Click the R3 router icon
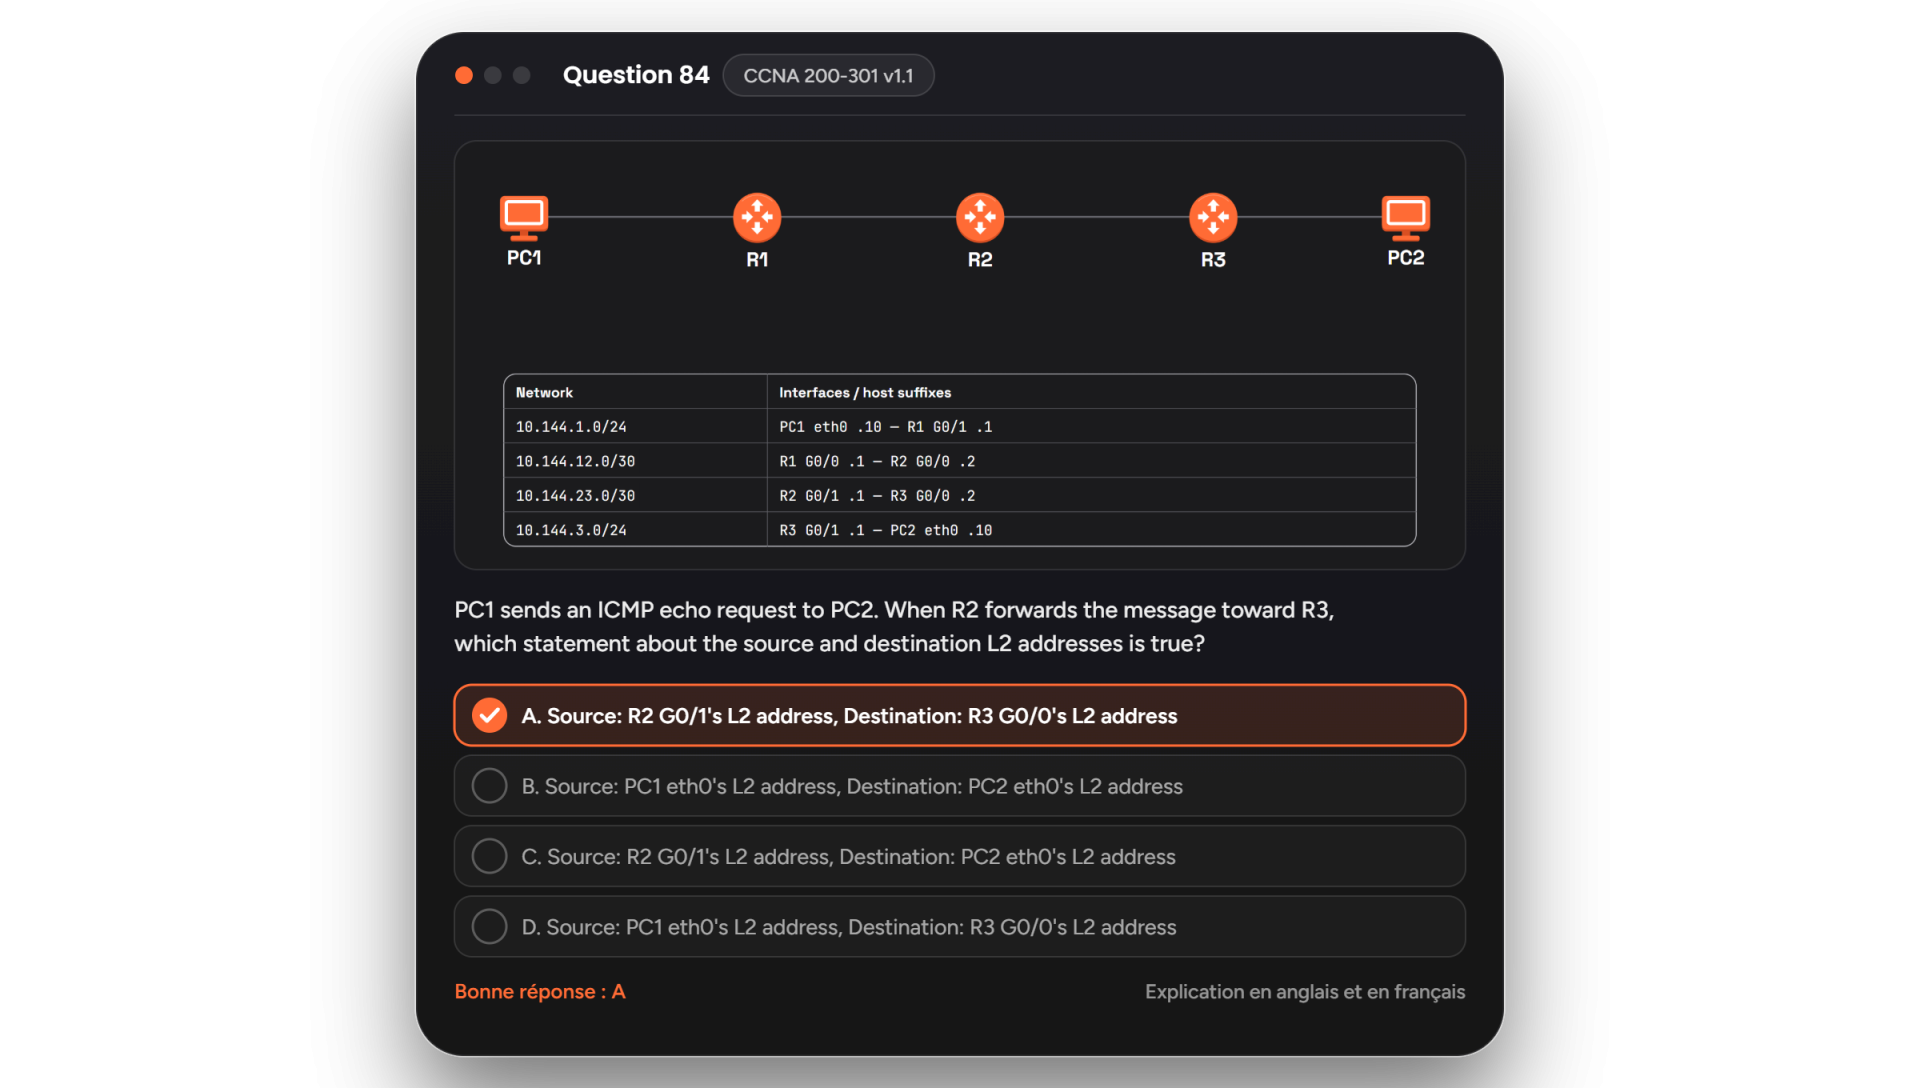The height and width of the screenshot is (1088, 1920). tap(1213, 217)
